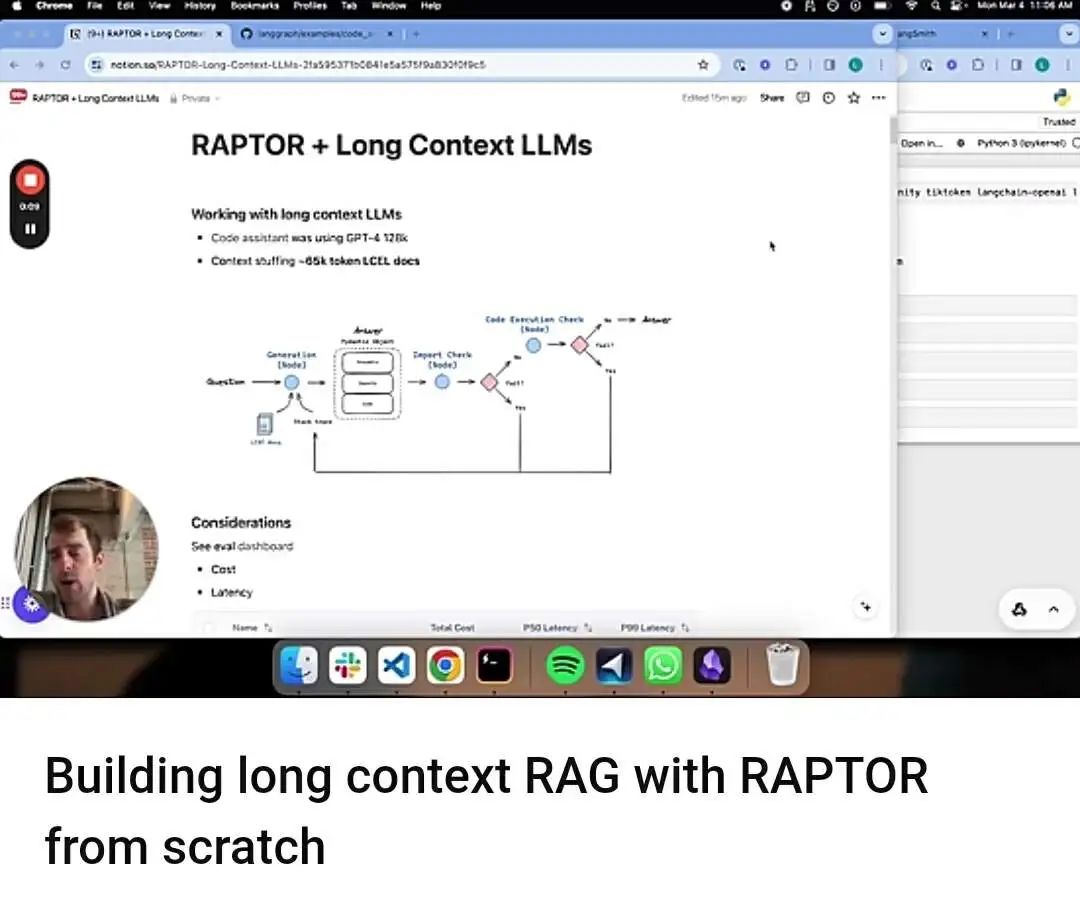Open the Window menu
The width and height of the screenshot is (1080, 903).
pyautogui.click(x=388, y=6)
